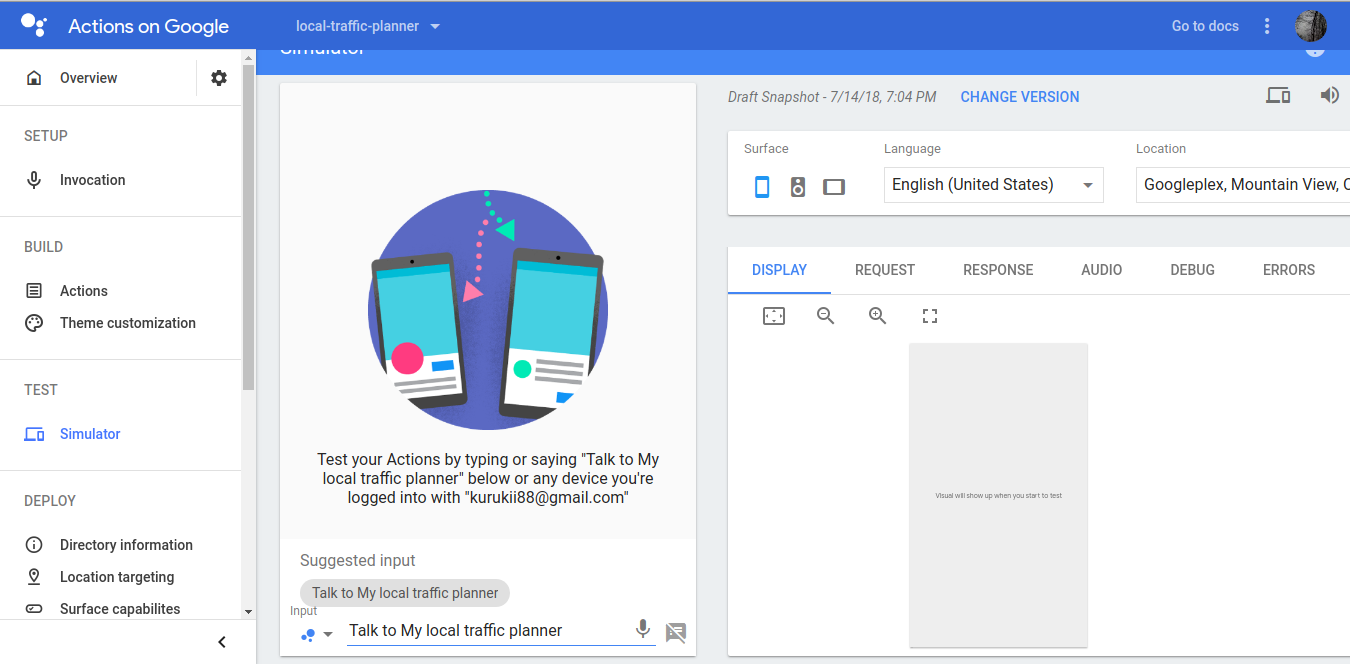Click the Location input field
This screenshot has height=664, width=1350.
coord(1243,185)
